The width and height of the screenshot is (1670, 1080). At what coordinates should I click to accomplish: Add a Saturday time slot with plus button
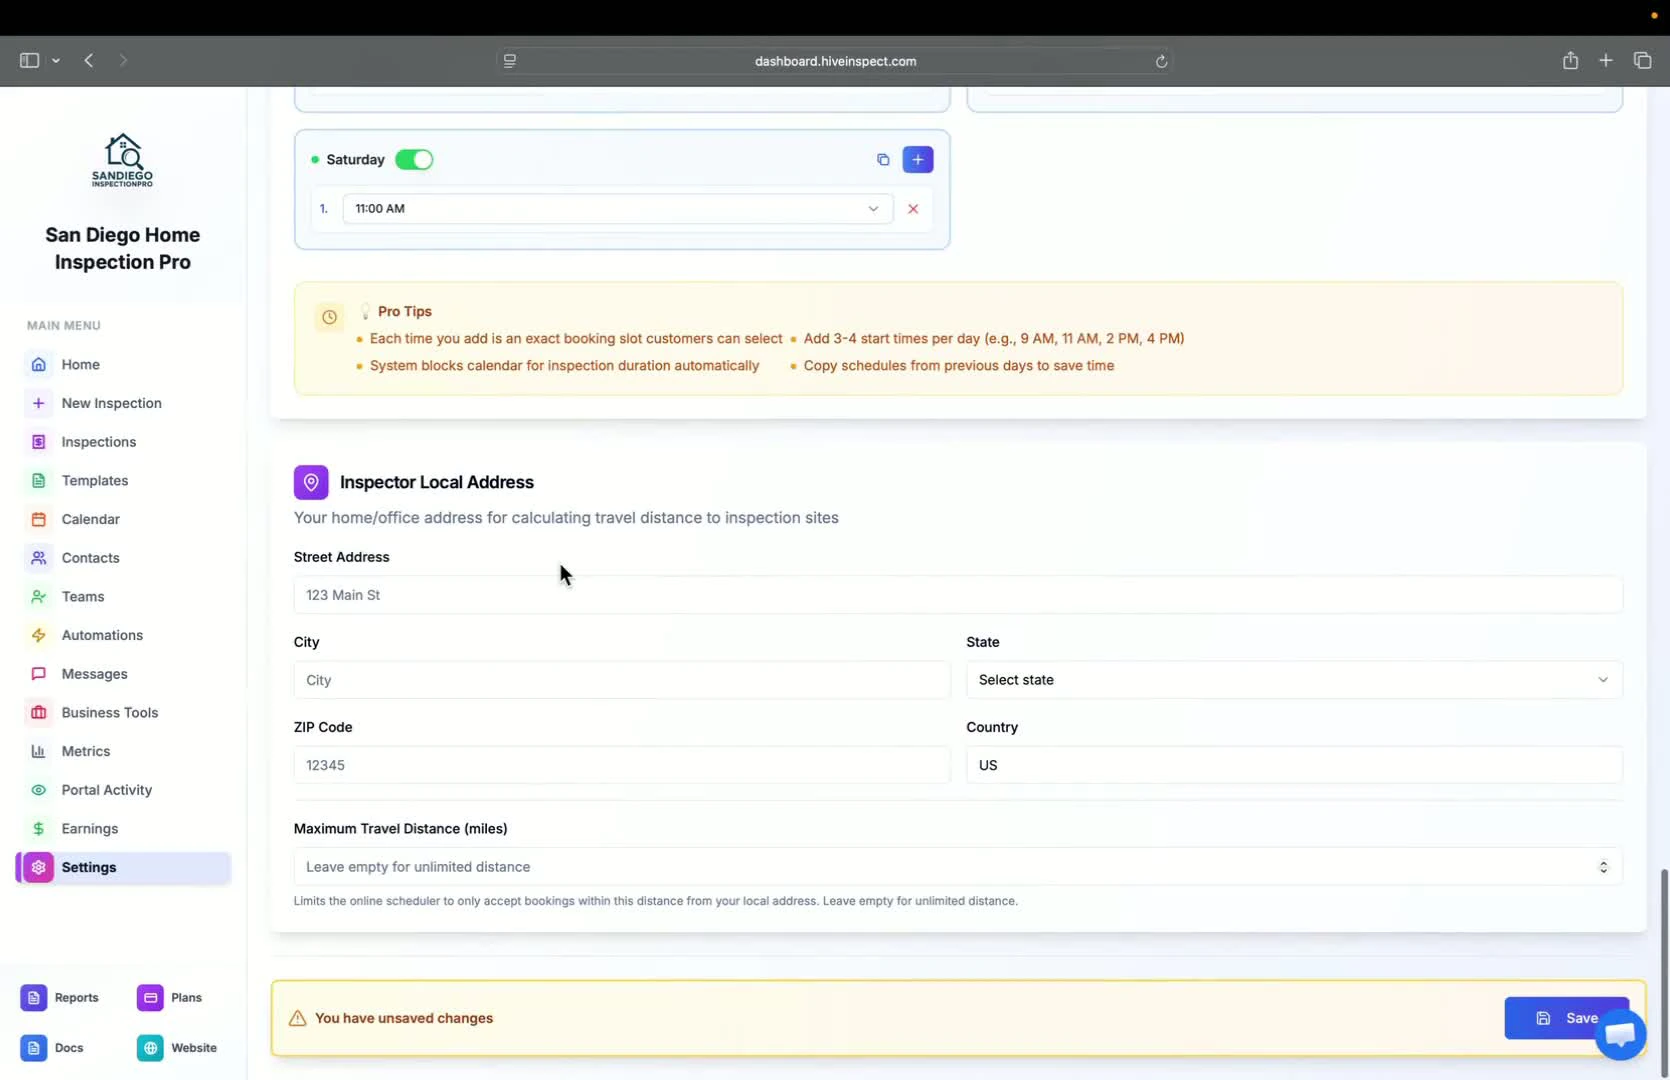click(918, 160)
